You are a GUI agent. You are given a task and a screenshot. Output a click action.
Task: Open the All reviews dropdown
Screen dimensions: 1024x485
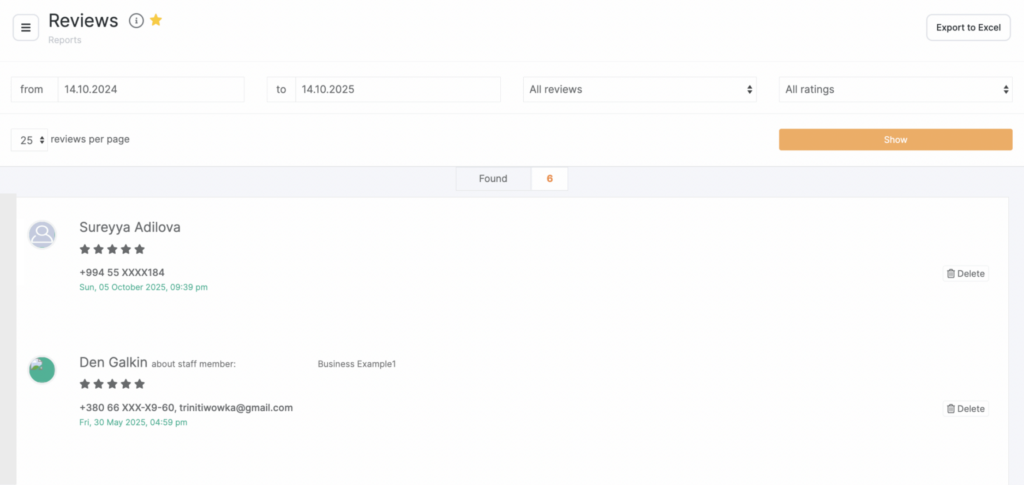[x=640, y=89]
